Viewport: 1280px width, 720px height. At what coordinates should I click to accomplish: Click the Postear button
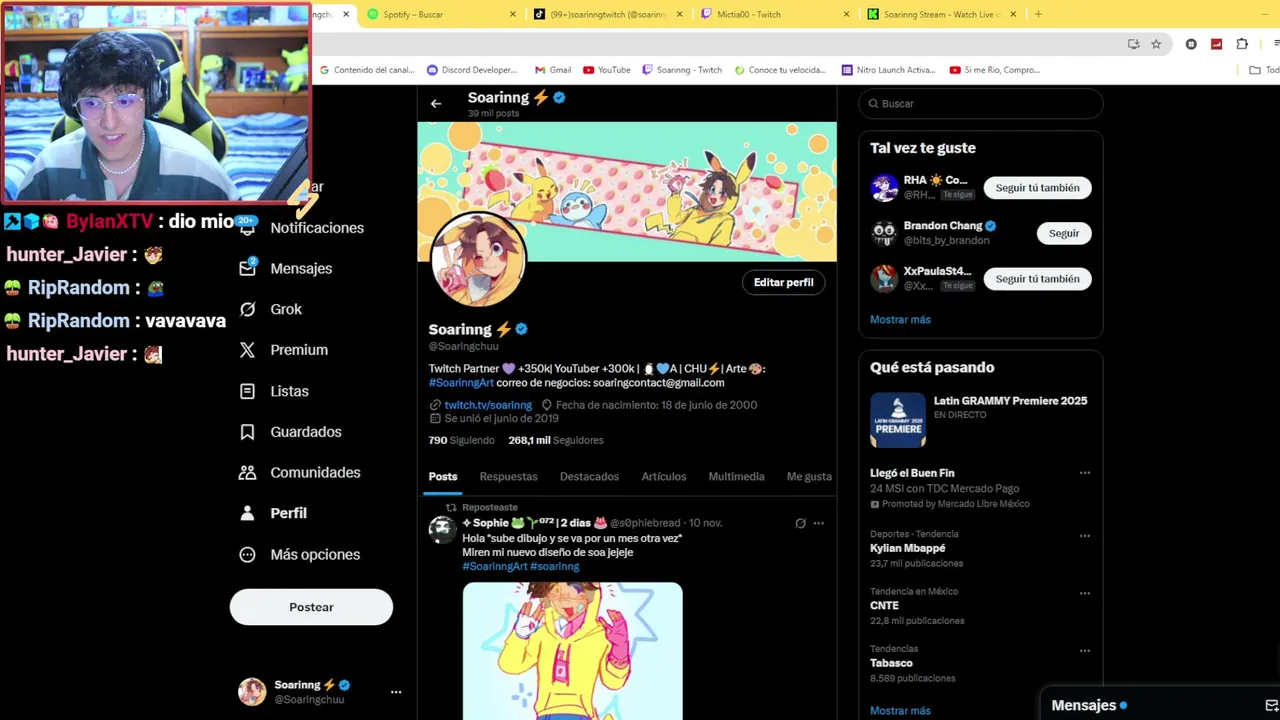pos(311,607)
